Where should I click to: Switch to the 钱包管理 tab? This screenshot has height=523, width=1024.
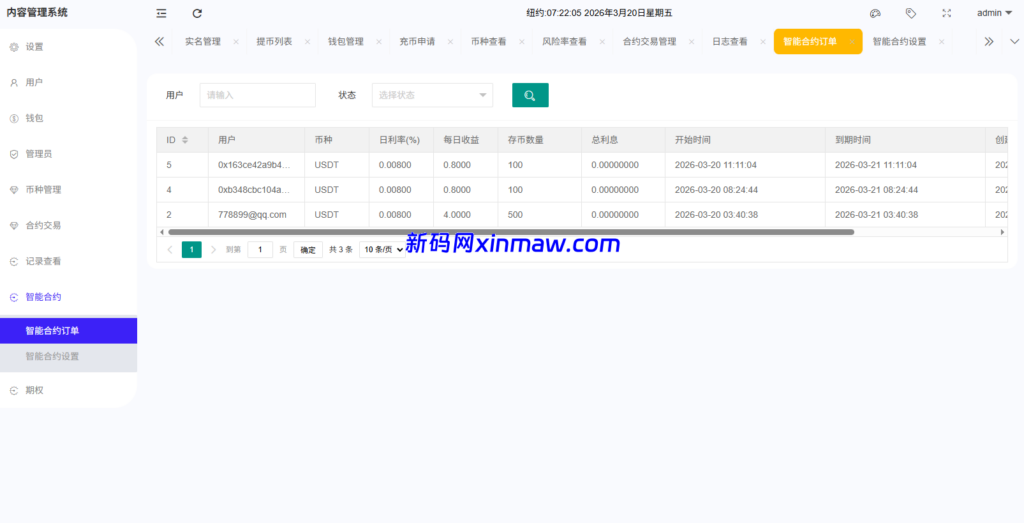[x=345, y=41]
